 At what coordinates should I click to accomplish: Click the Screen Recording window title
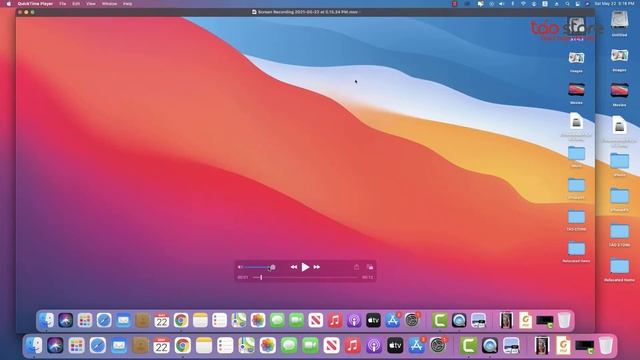coord(308,12)
